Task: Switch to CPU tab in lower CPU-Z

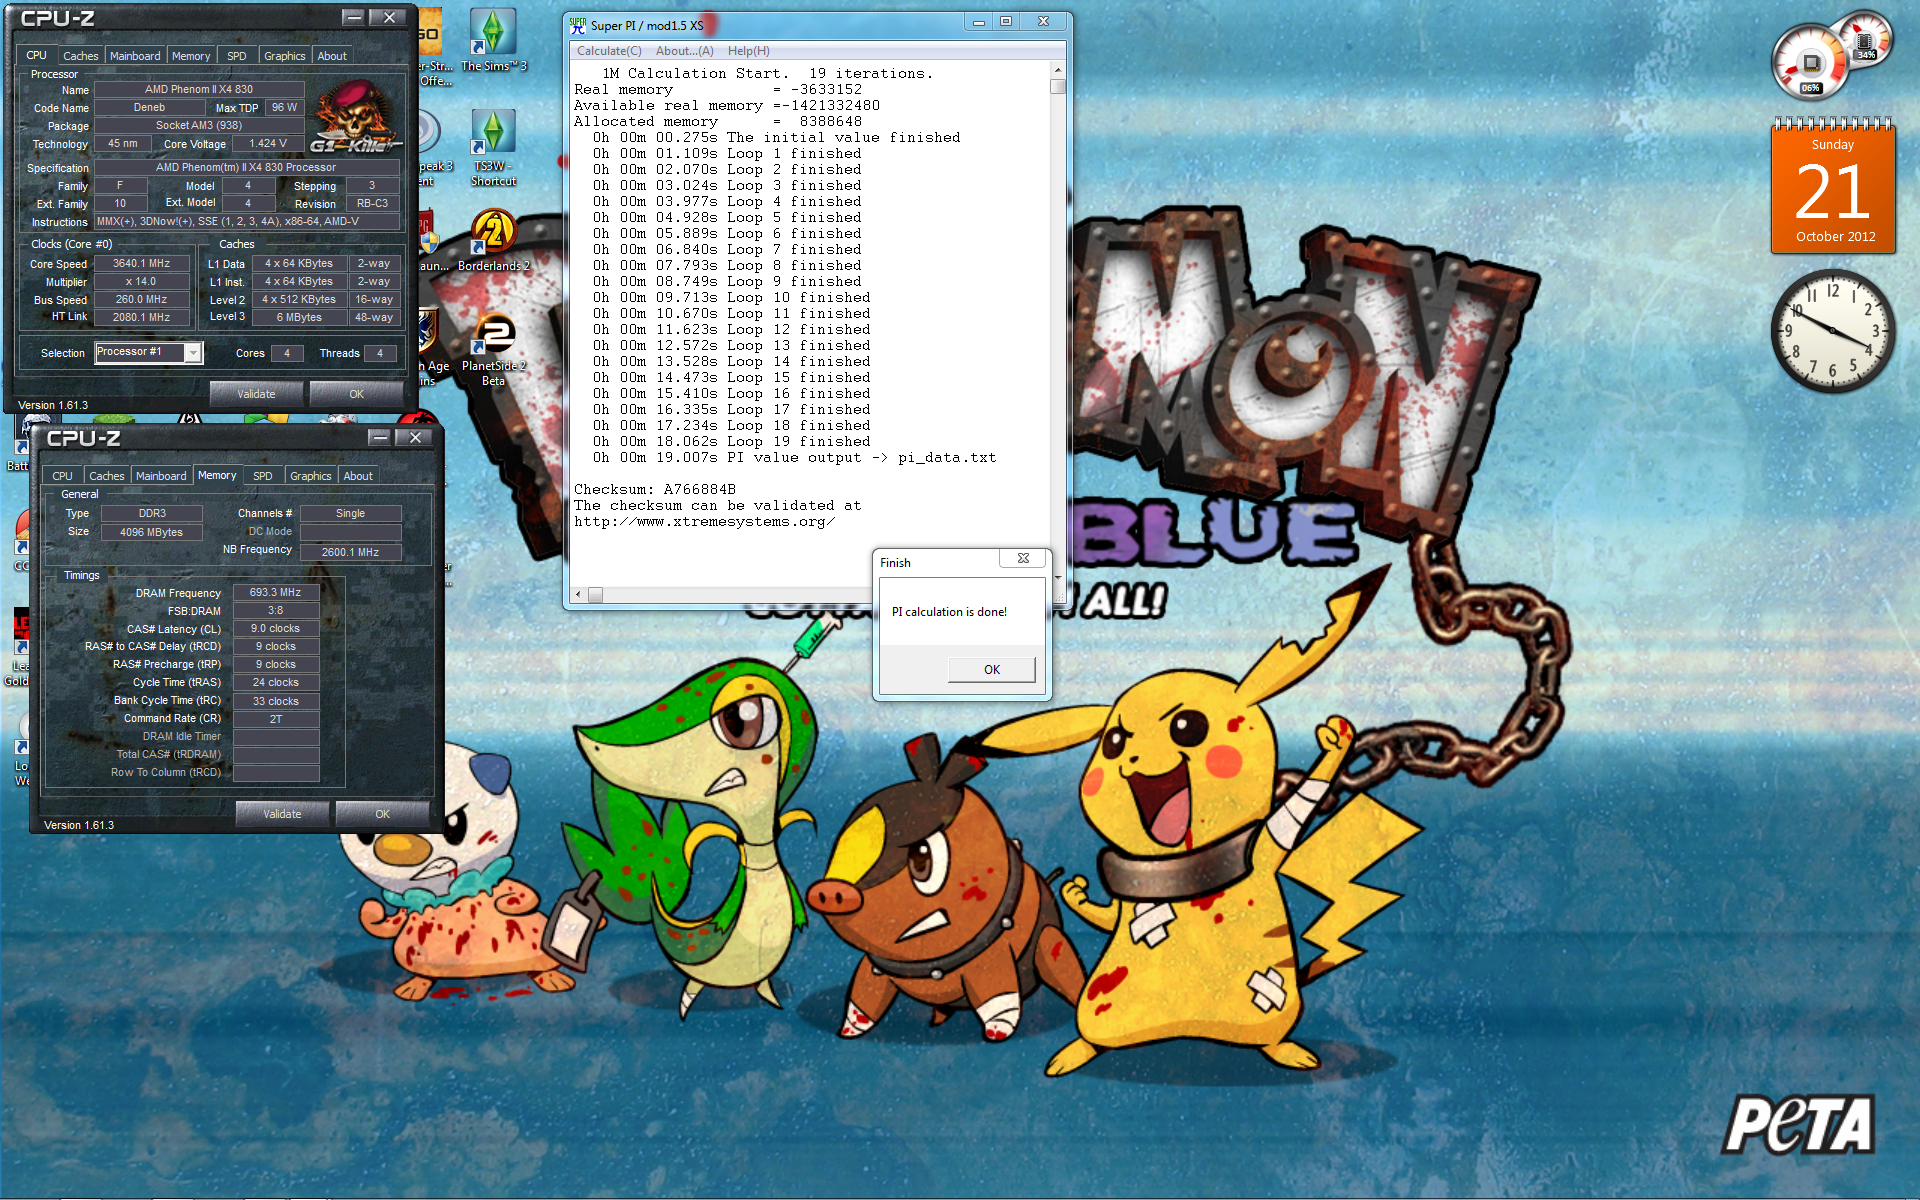Action: click(x=62, y=476)
